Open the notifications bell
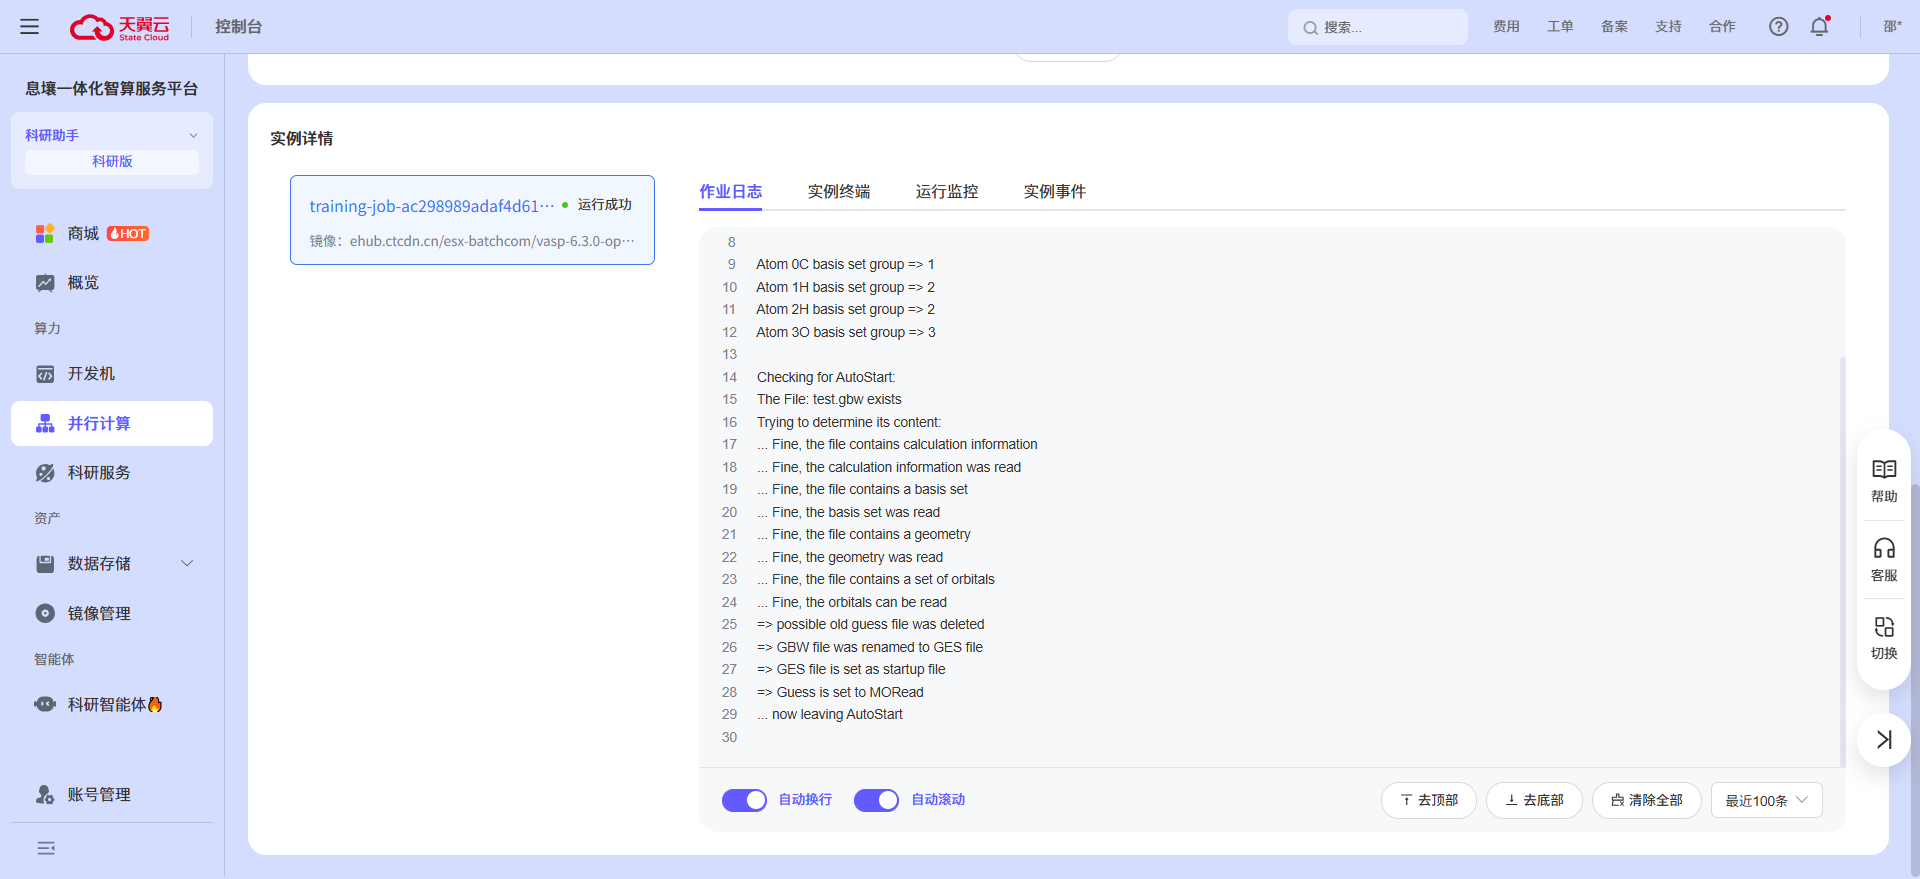Viewport: 1920px width, 879px height. pos(1819,27)
